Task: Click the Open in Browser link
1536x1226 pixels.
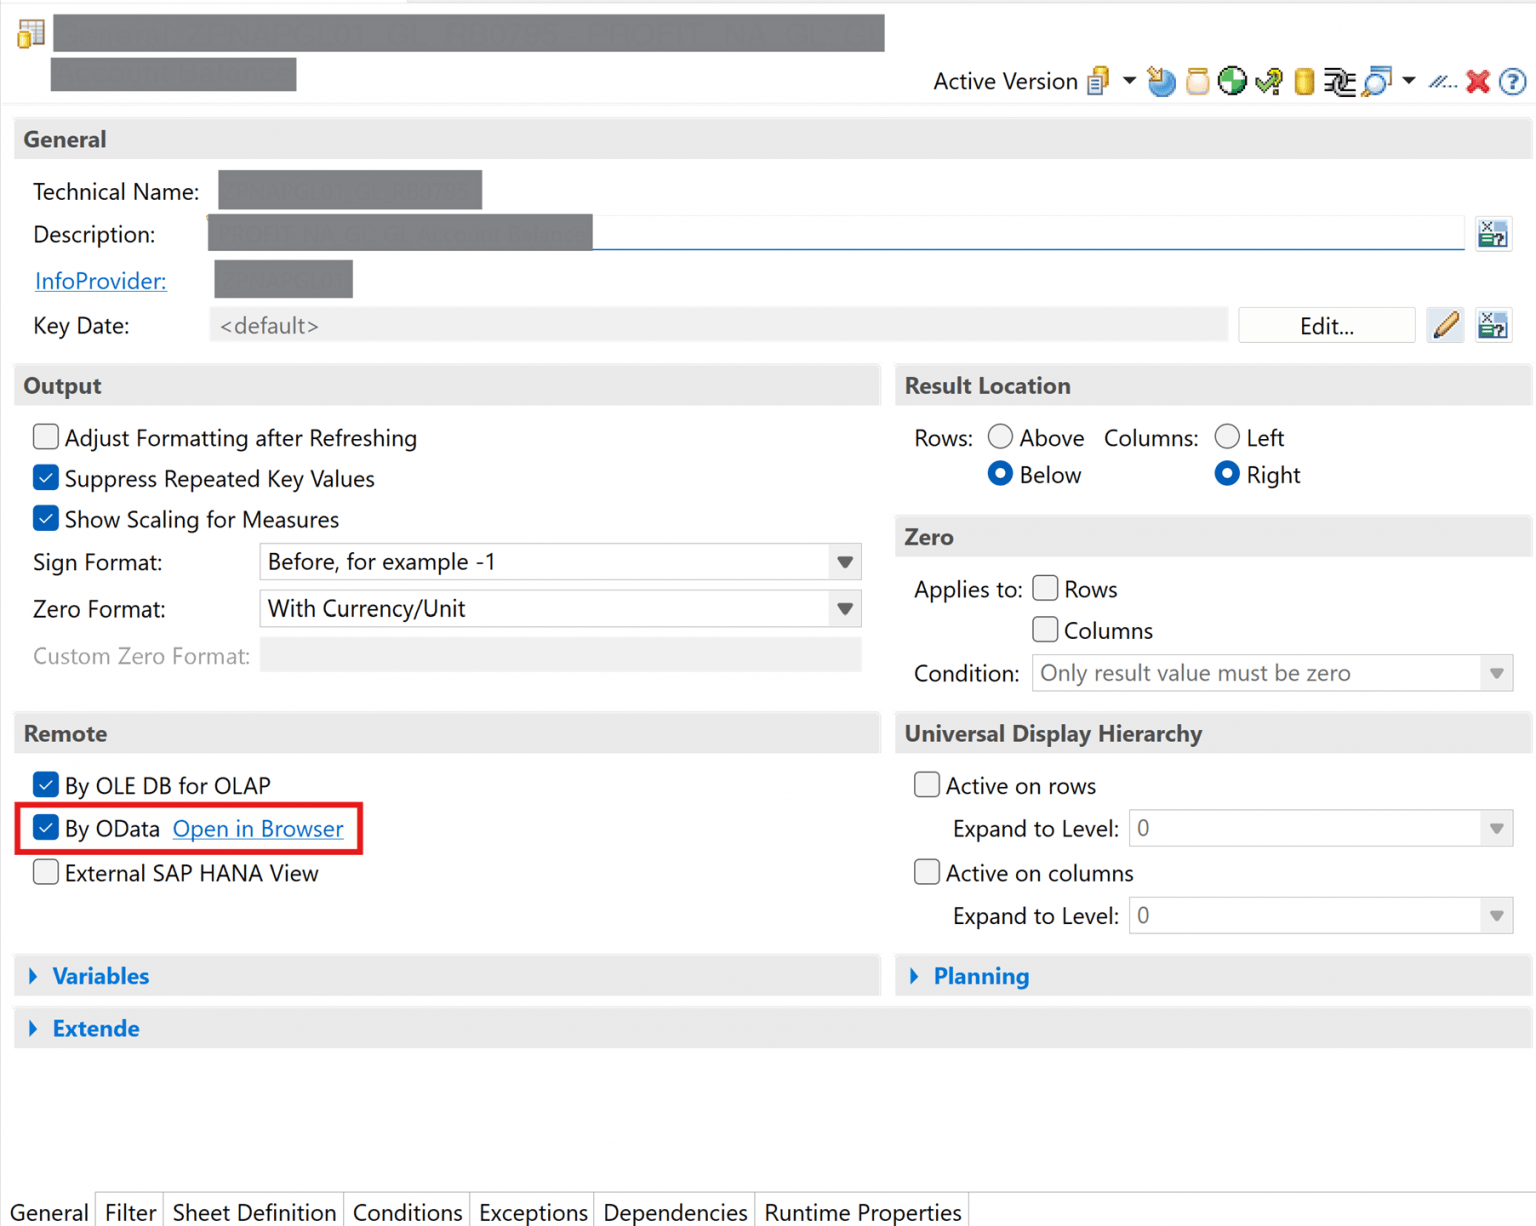Action: [x=258, y=828]
